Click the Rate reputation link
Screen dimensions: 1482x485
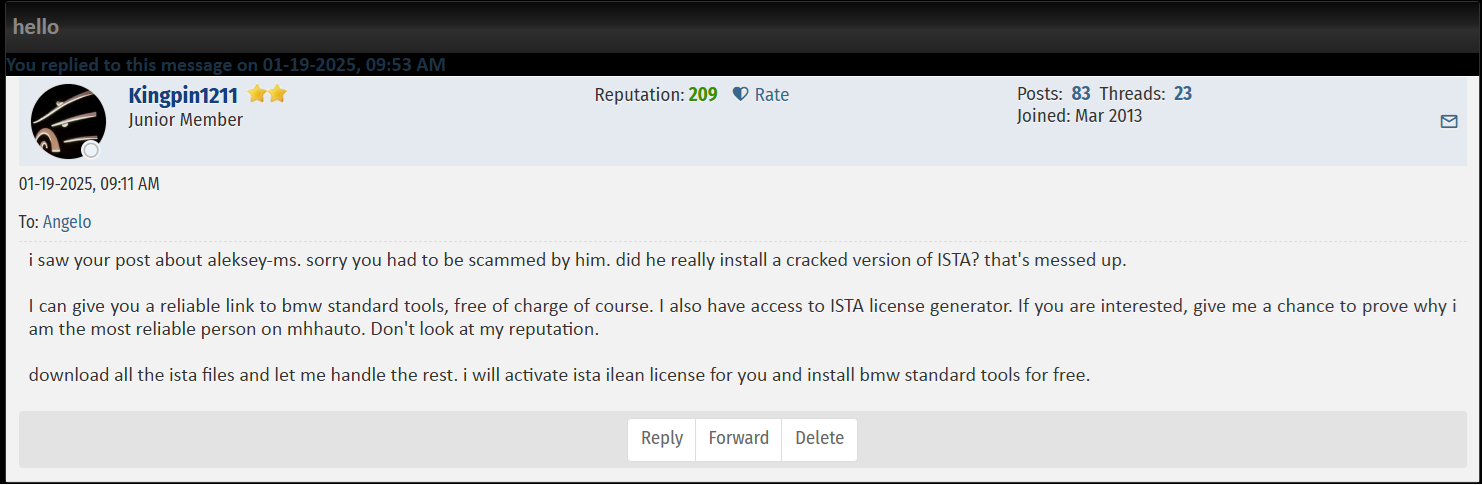pyautogui.click(x=771, y=95)
